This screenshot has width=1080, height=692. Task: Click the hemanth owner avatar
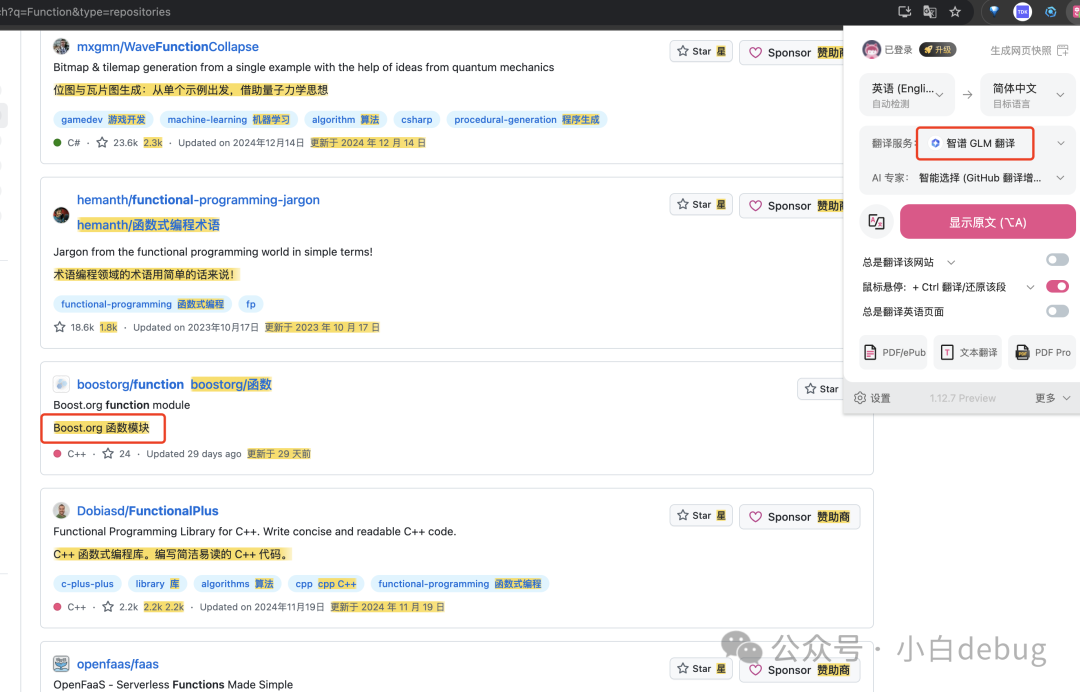61,215
